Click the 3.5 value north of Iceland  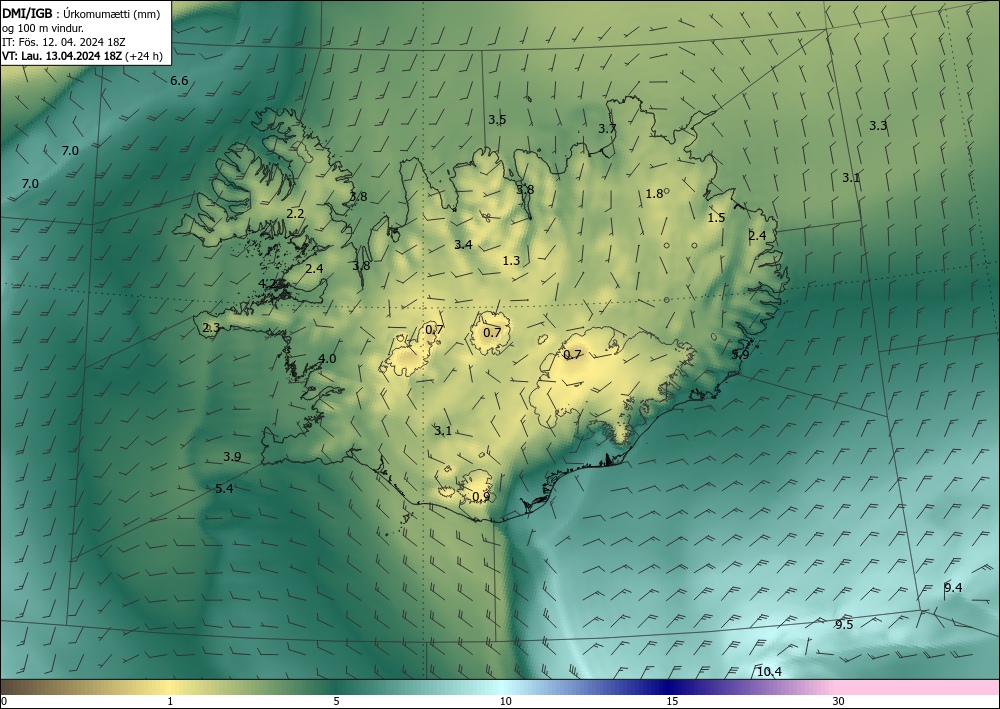[x=497, y=119]
